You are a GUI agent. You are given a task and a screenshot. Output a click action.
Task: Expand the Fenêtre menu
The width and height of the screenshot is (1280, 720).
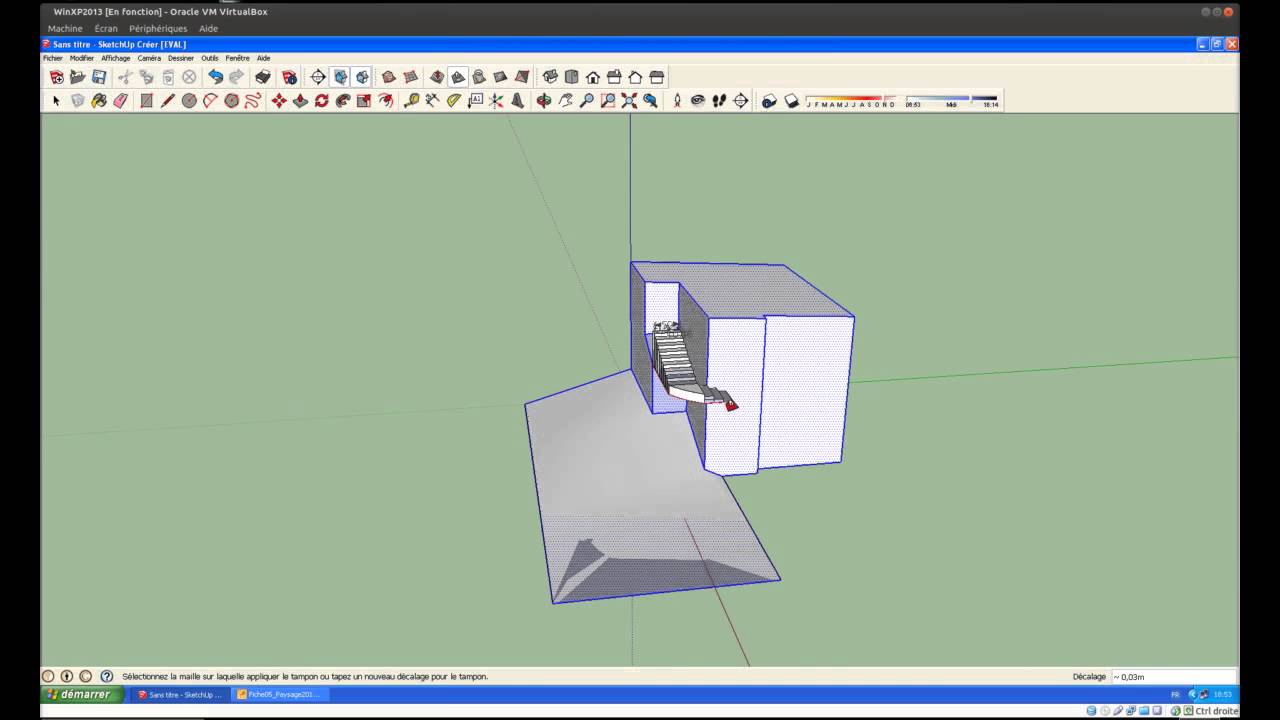point(237,58)
